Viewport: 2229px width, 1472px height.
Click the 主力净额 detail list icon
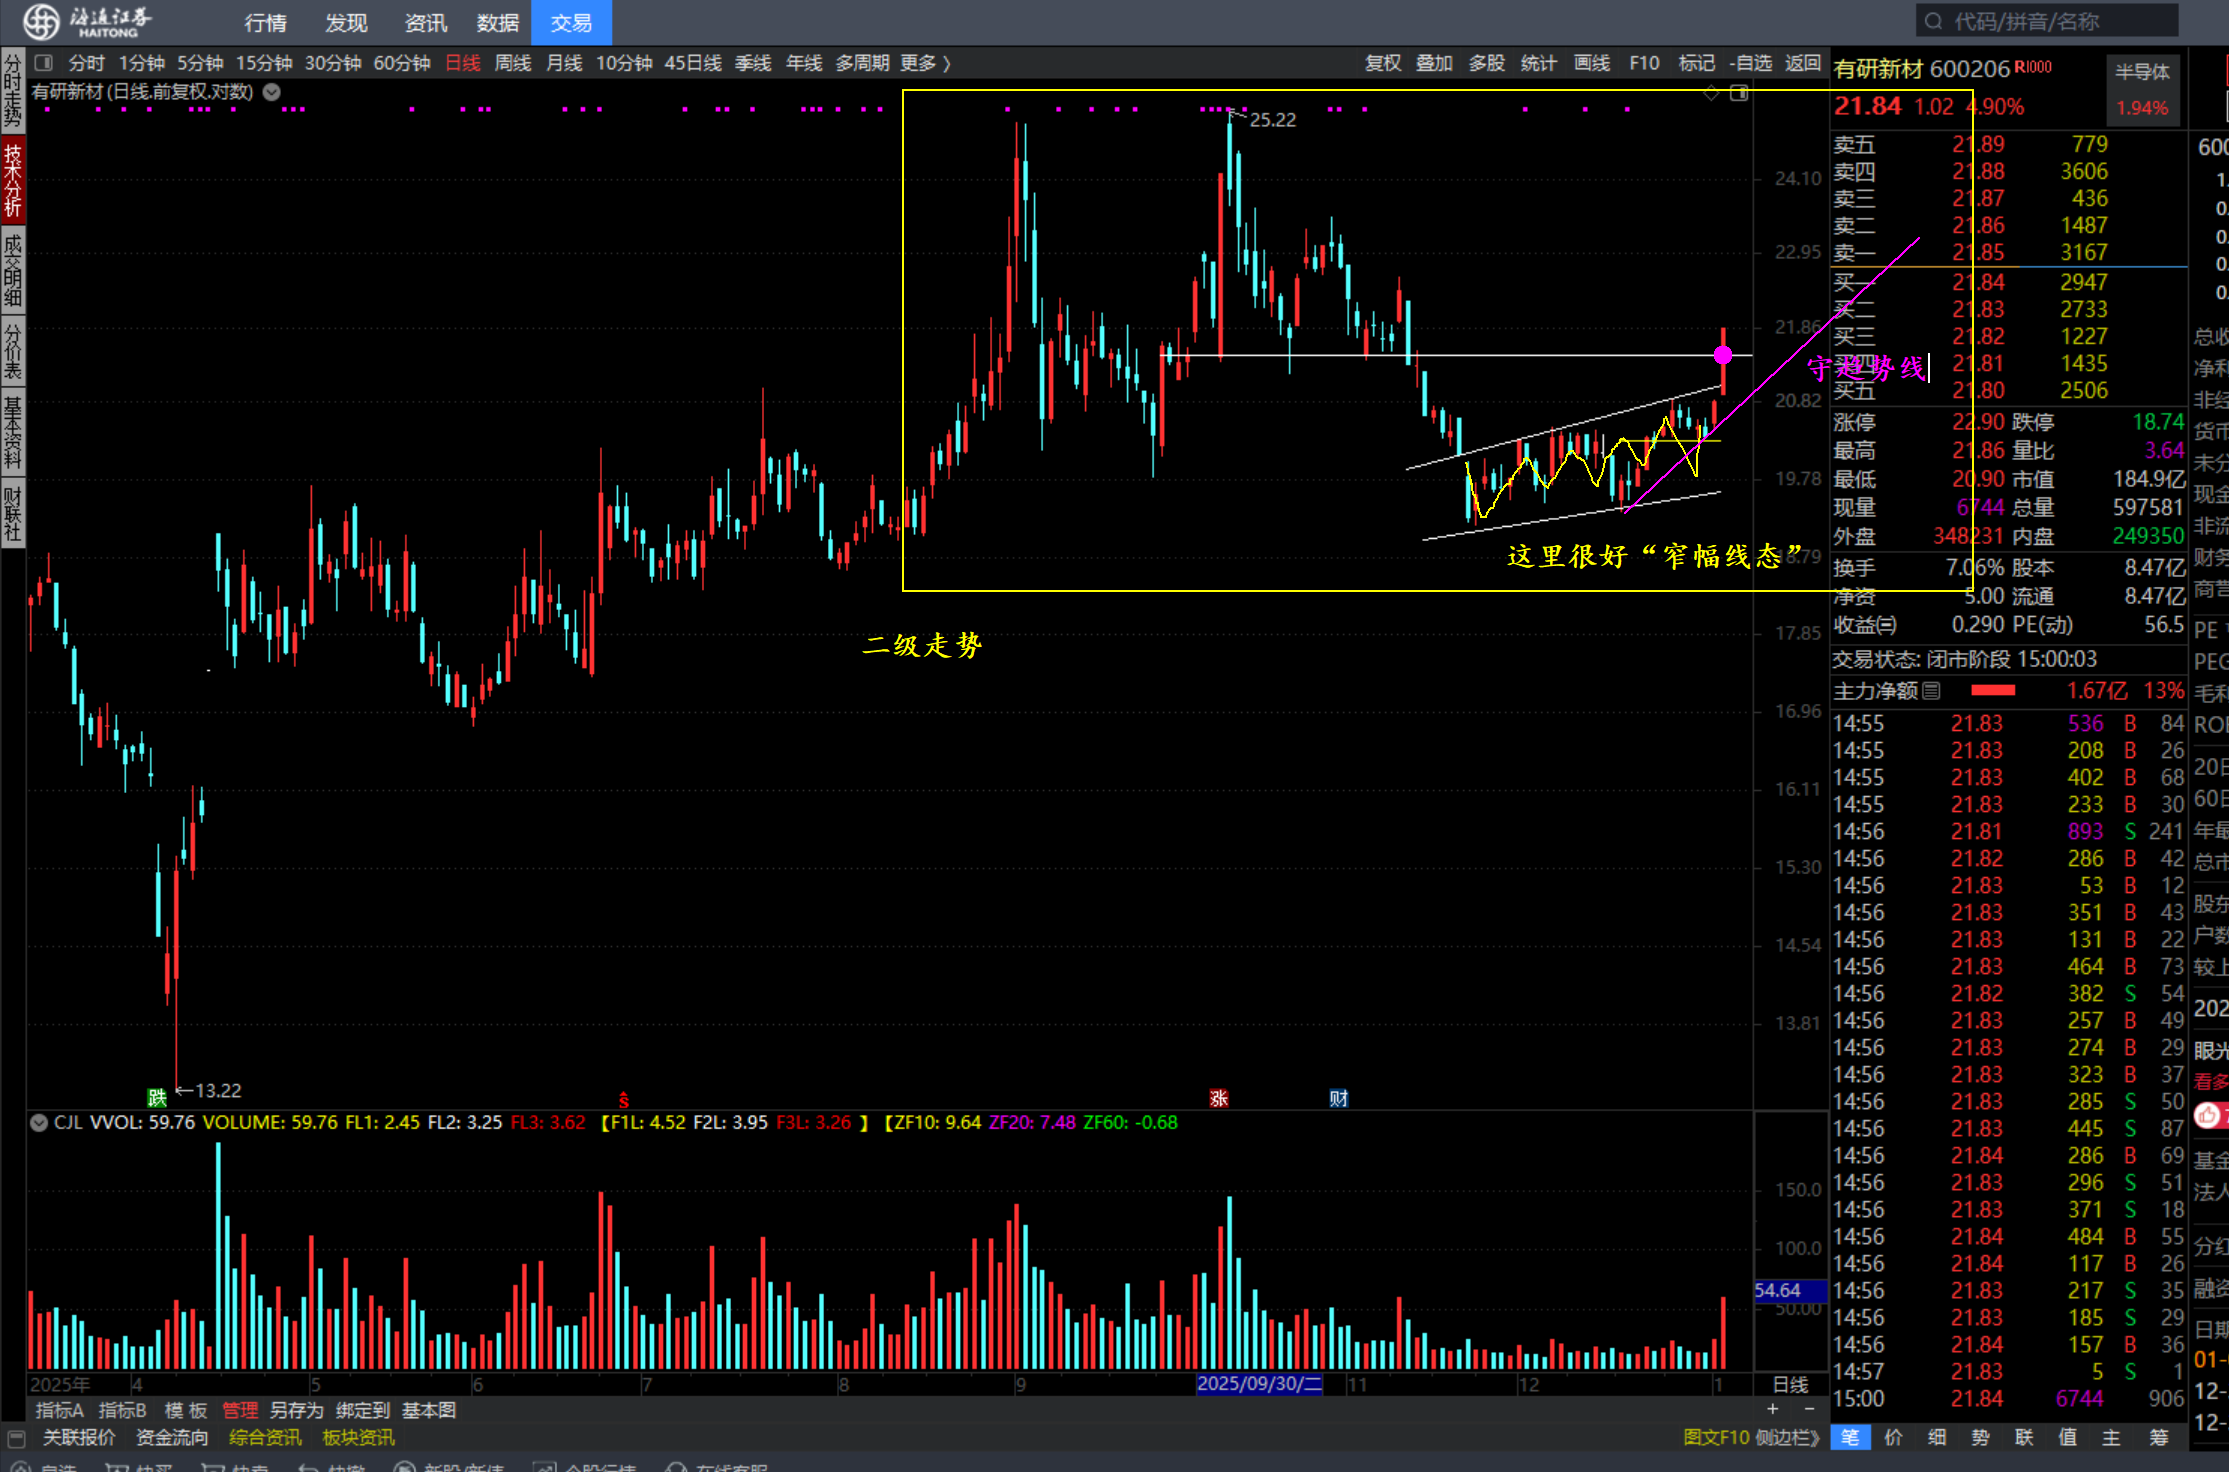coord(1931,690)
